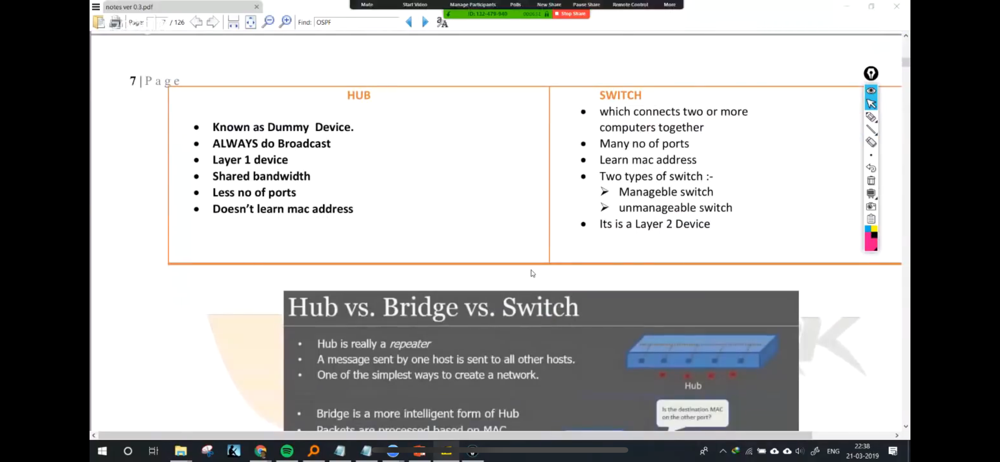Click New Share in the meeting bar
Image resolution: width=1000 pixels, height=462 pixels.
[548, 4]
